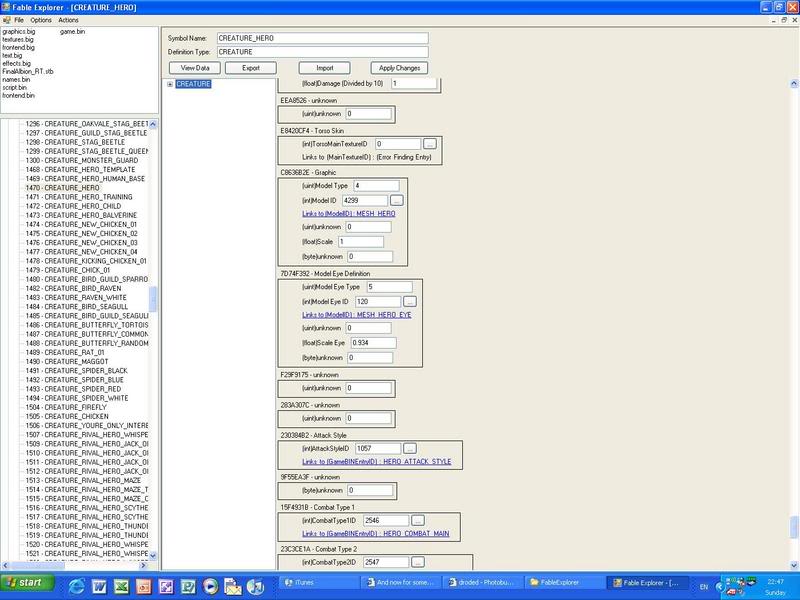Click the View Data button
This screenshot has width=800, height=600.
[195, 68]
